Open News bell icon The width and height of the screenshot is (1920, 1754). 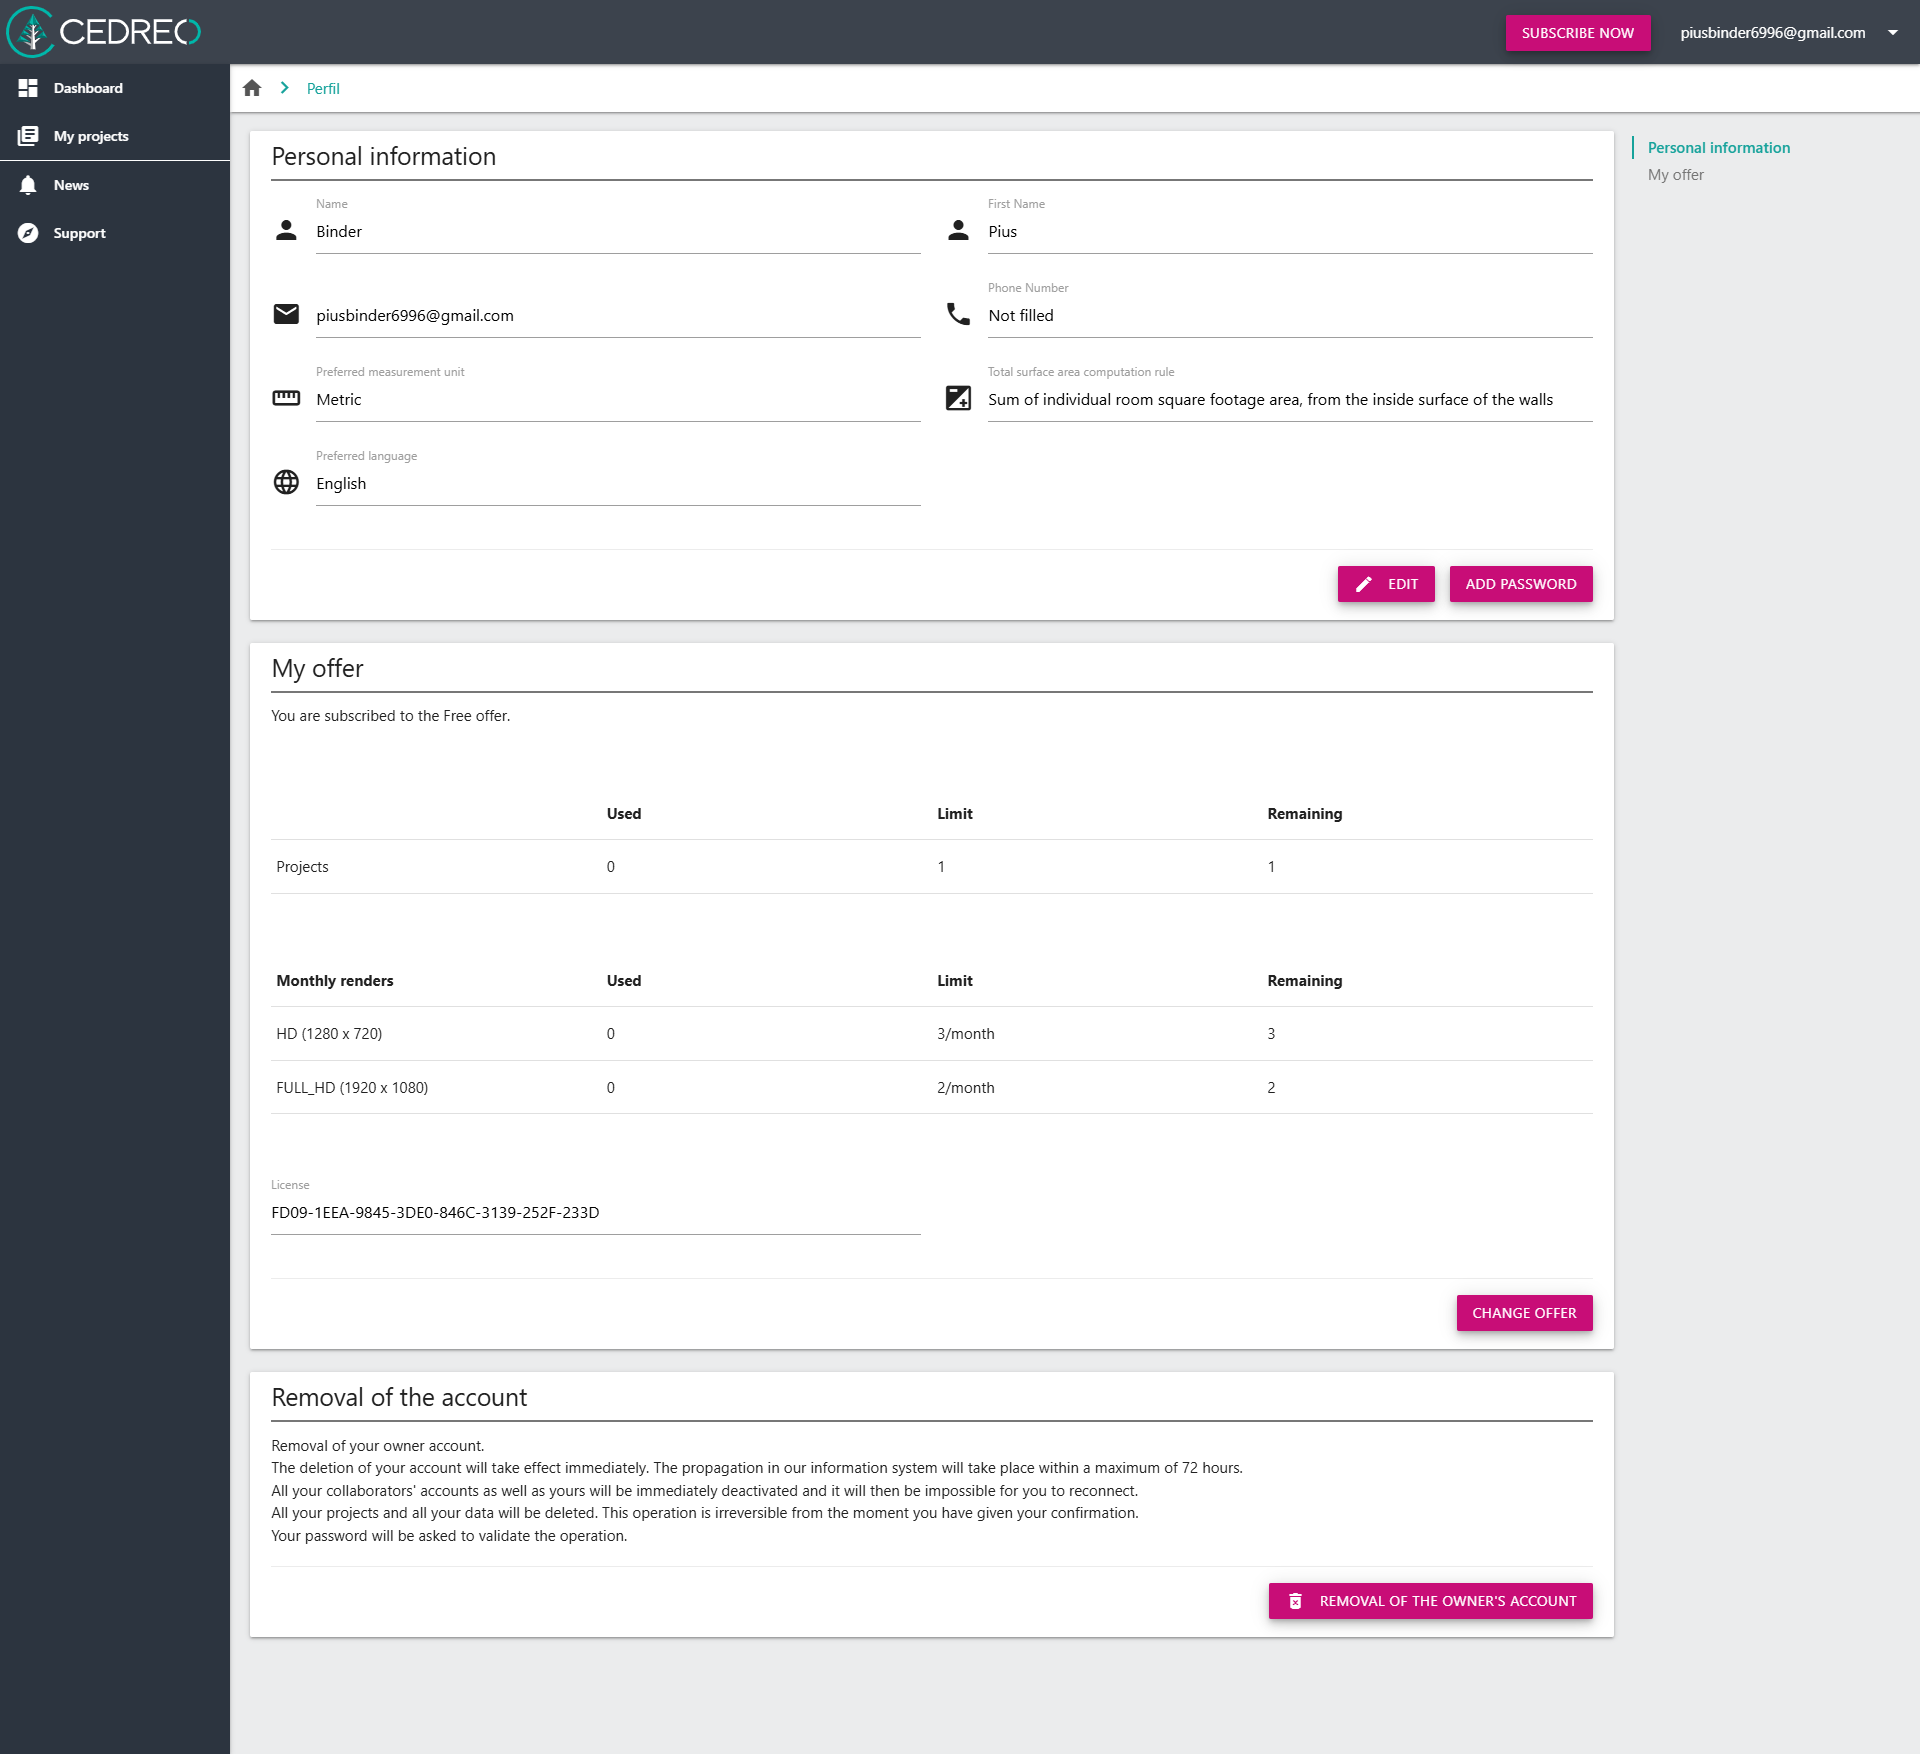pos(28,185)
